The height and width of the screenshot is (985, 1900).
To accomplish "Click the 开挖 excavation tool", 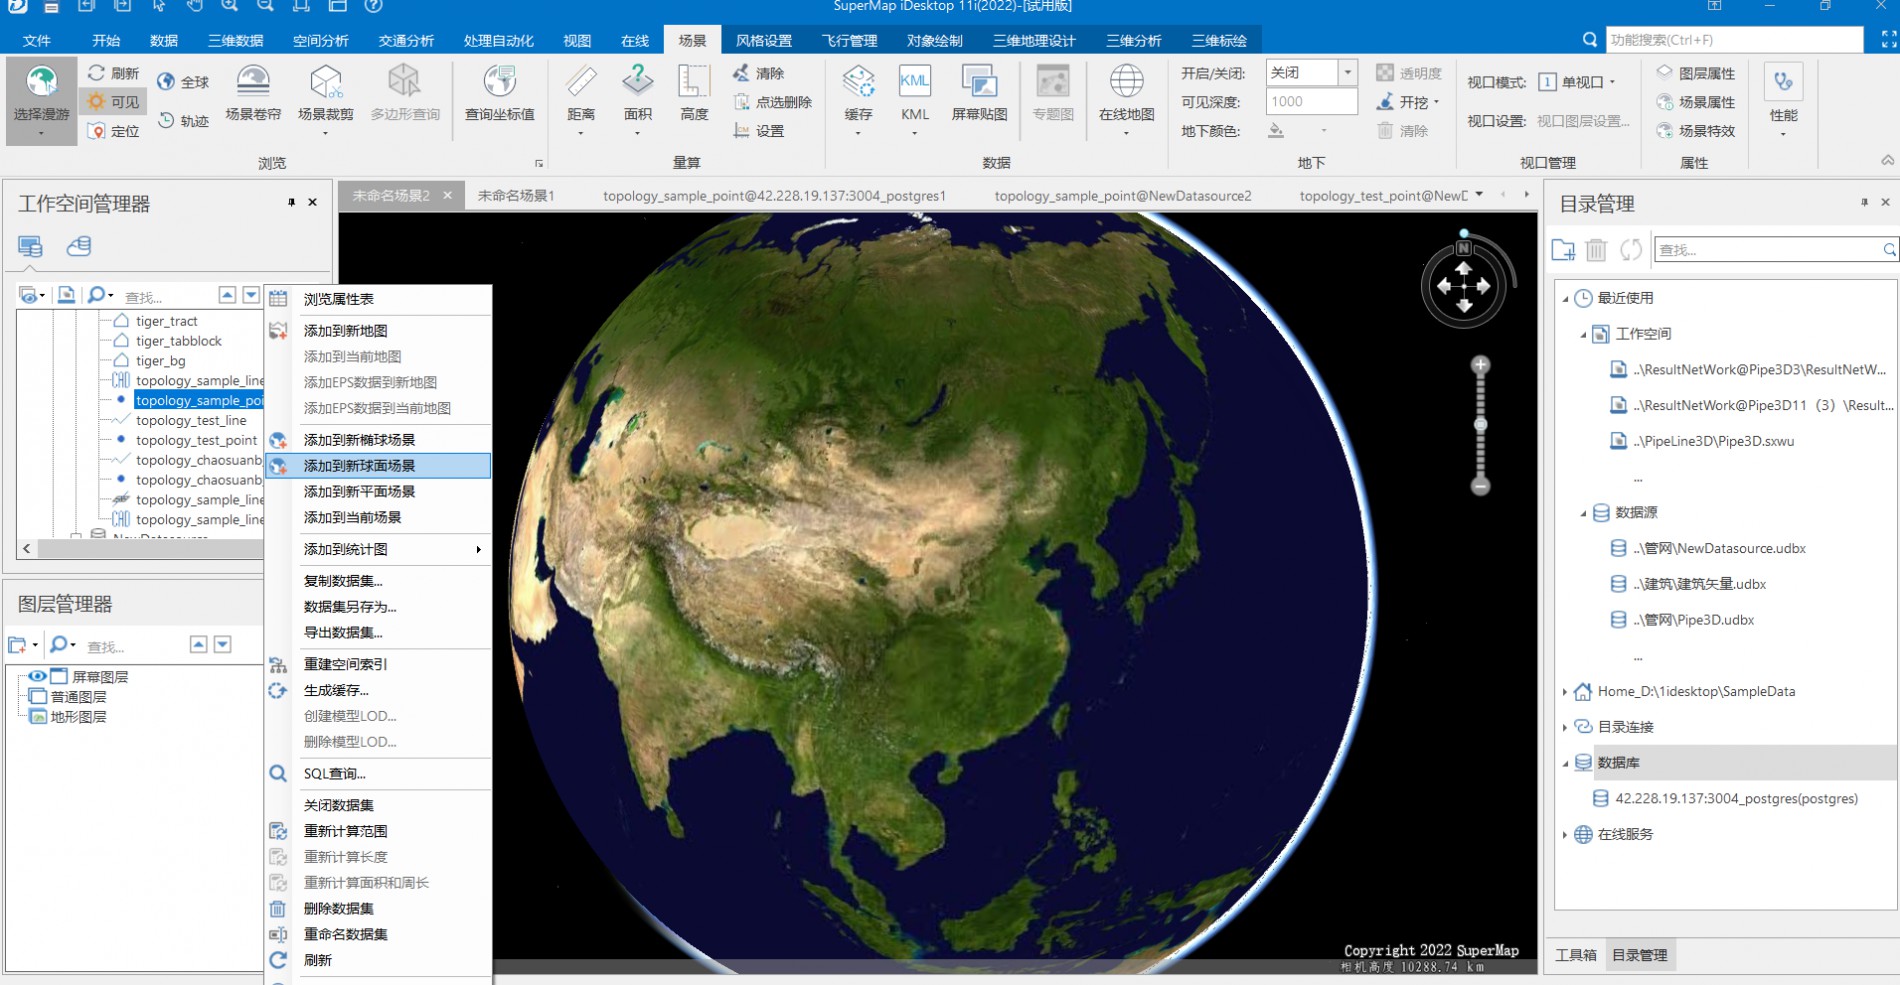I will pyautogui.click(x=1407, y=102).
